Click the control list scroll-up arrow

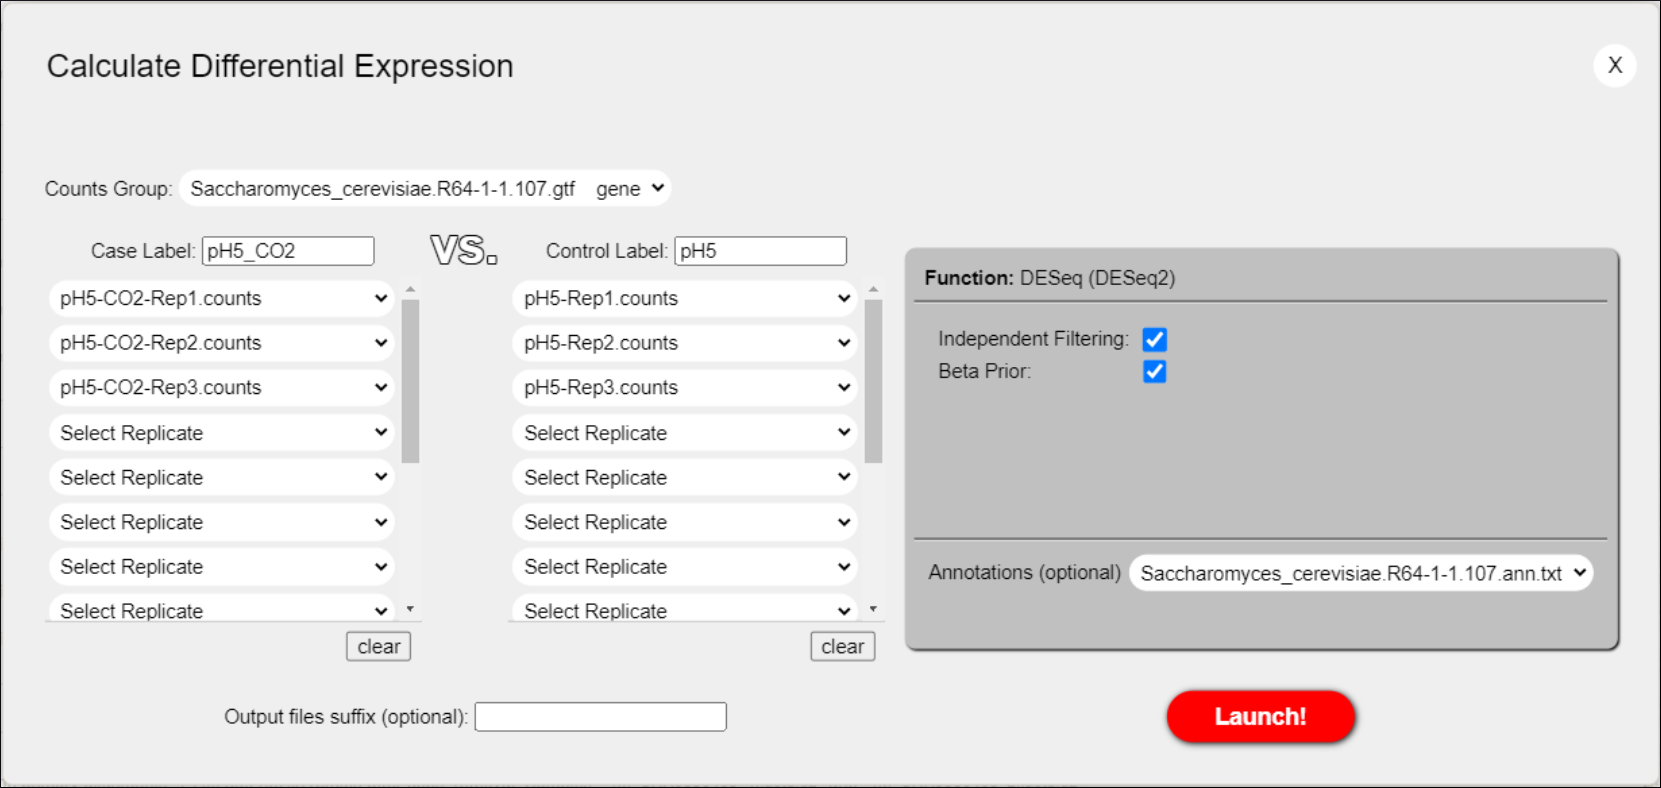[874, 290]
